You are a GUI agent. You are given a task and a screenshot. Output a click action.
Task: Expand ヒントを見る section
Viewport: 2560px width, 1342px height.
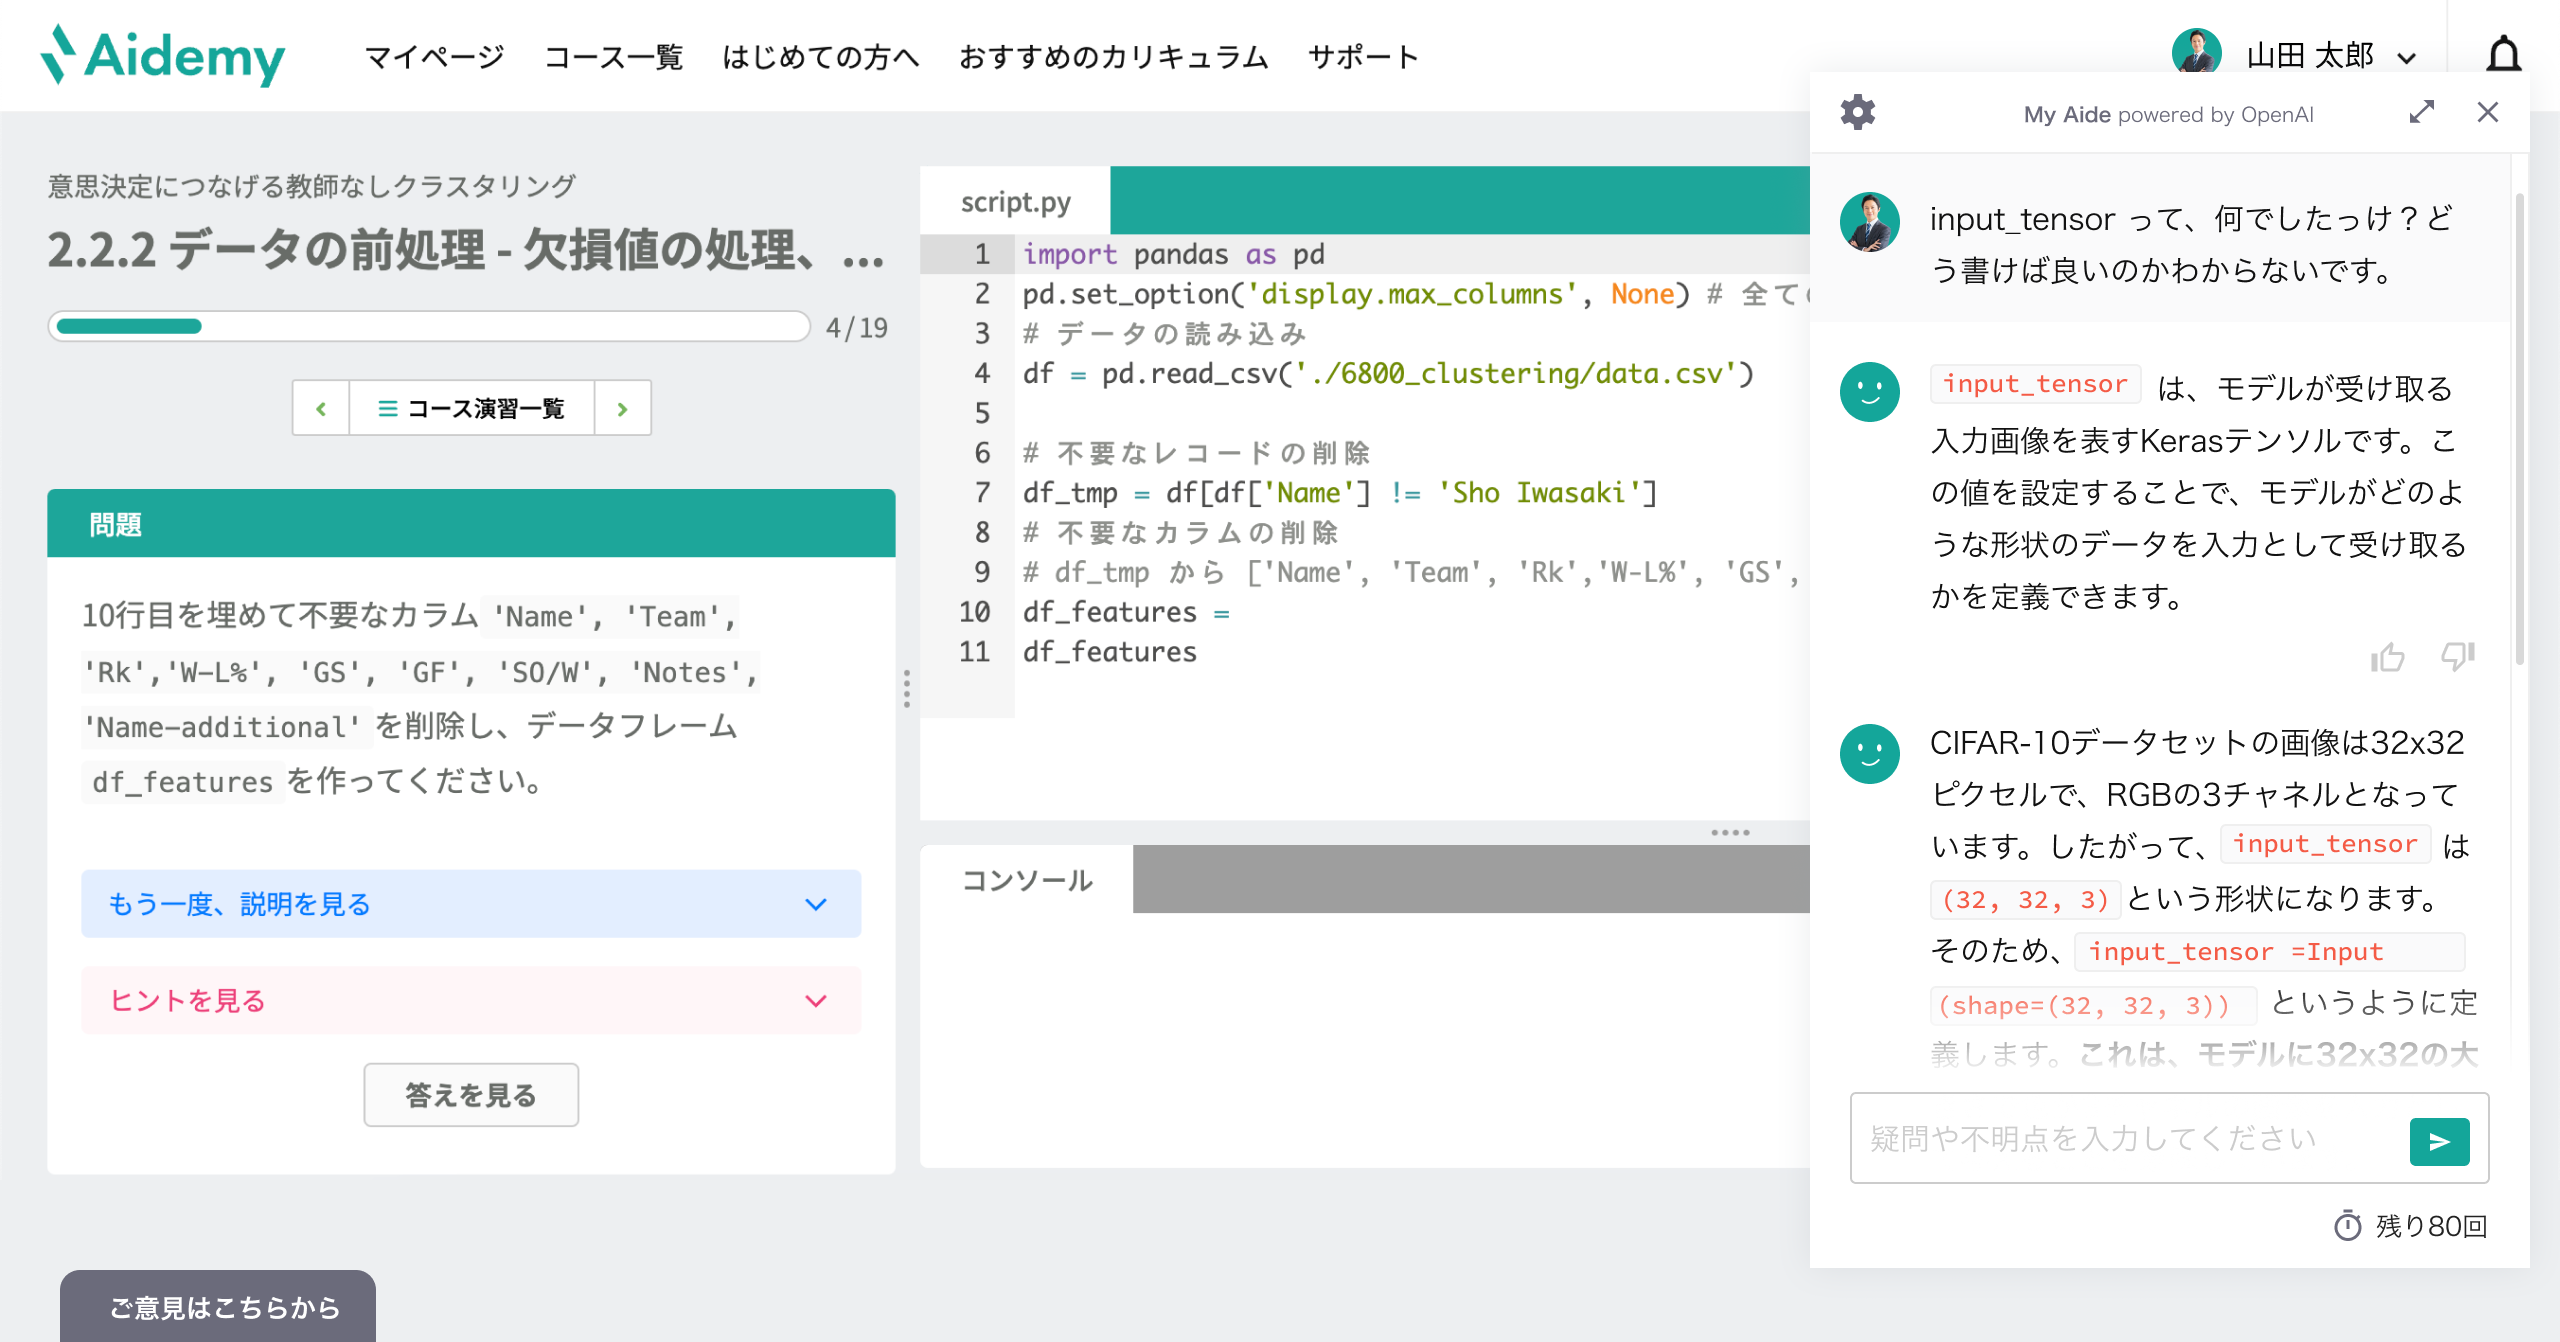(x=470, y=1000)
